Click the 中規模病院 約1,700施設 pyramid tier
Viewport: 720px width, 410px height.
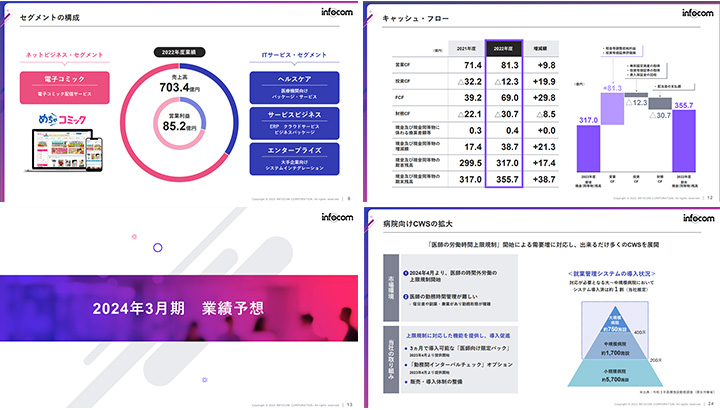point(615,348)
